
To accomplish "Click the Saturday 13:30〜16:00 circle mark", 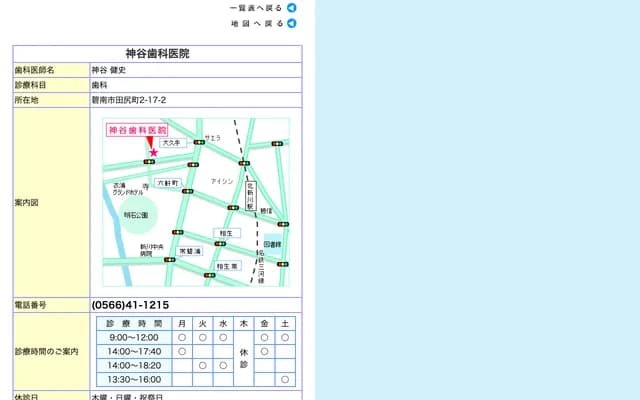I will click(285, 380).
